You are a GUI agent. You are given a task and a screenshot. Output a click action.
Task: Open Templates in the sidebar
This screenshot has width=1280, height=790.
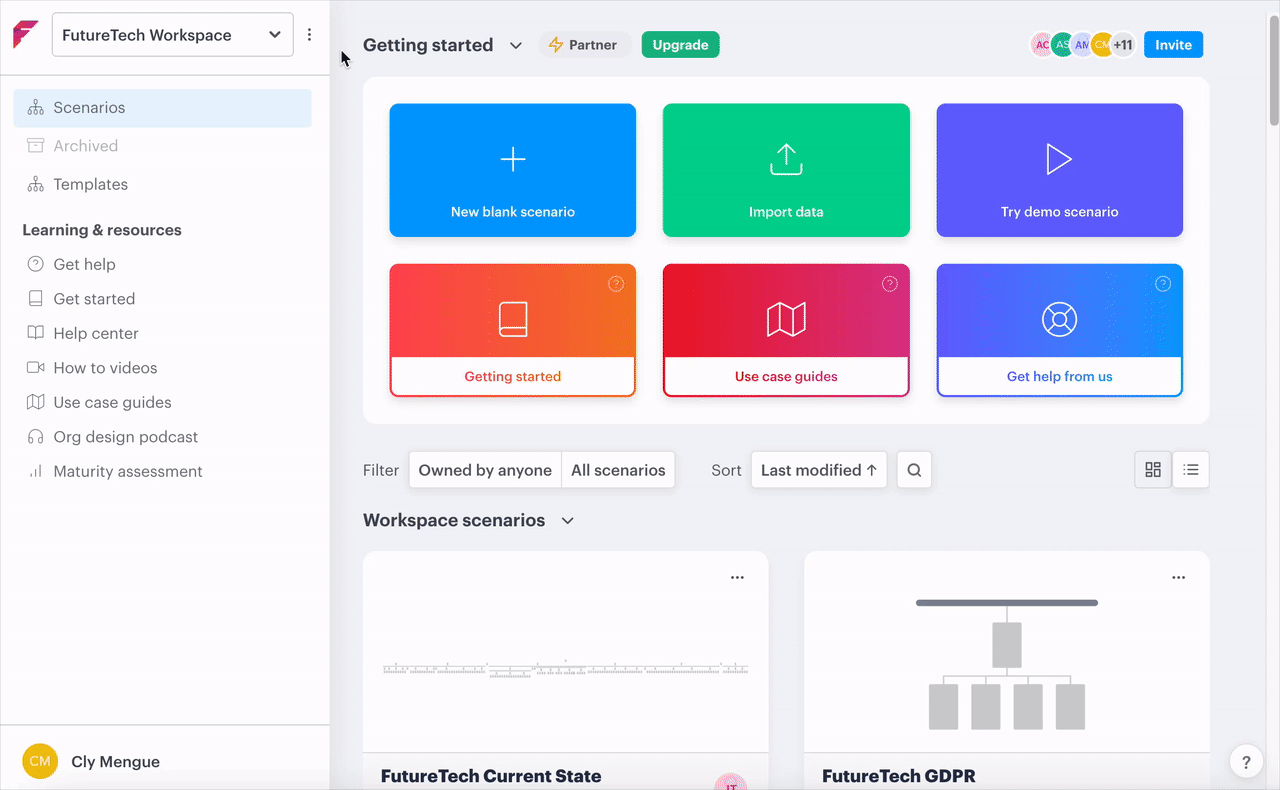pos(90,184)
